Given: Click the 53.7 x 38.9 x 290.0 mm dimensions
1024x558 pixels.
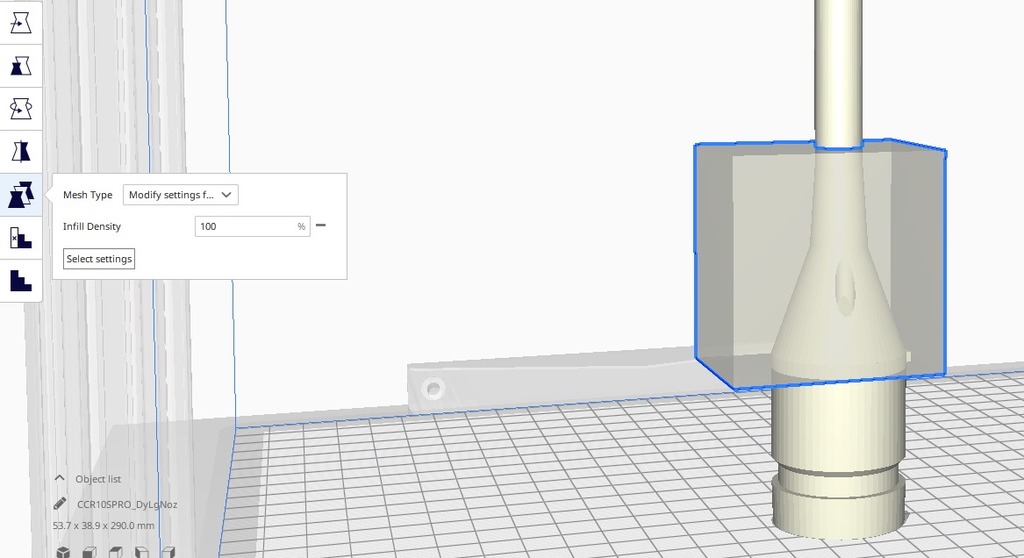Looking at the screenshot, I should click(x=104, y=525).
